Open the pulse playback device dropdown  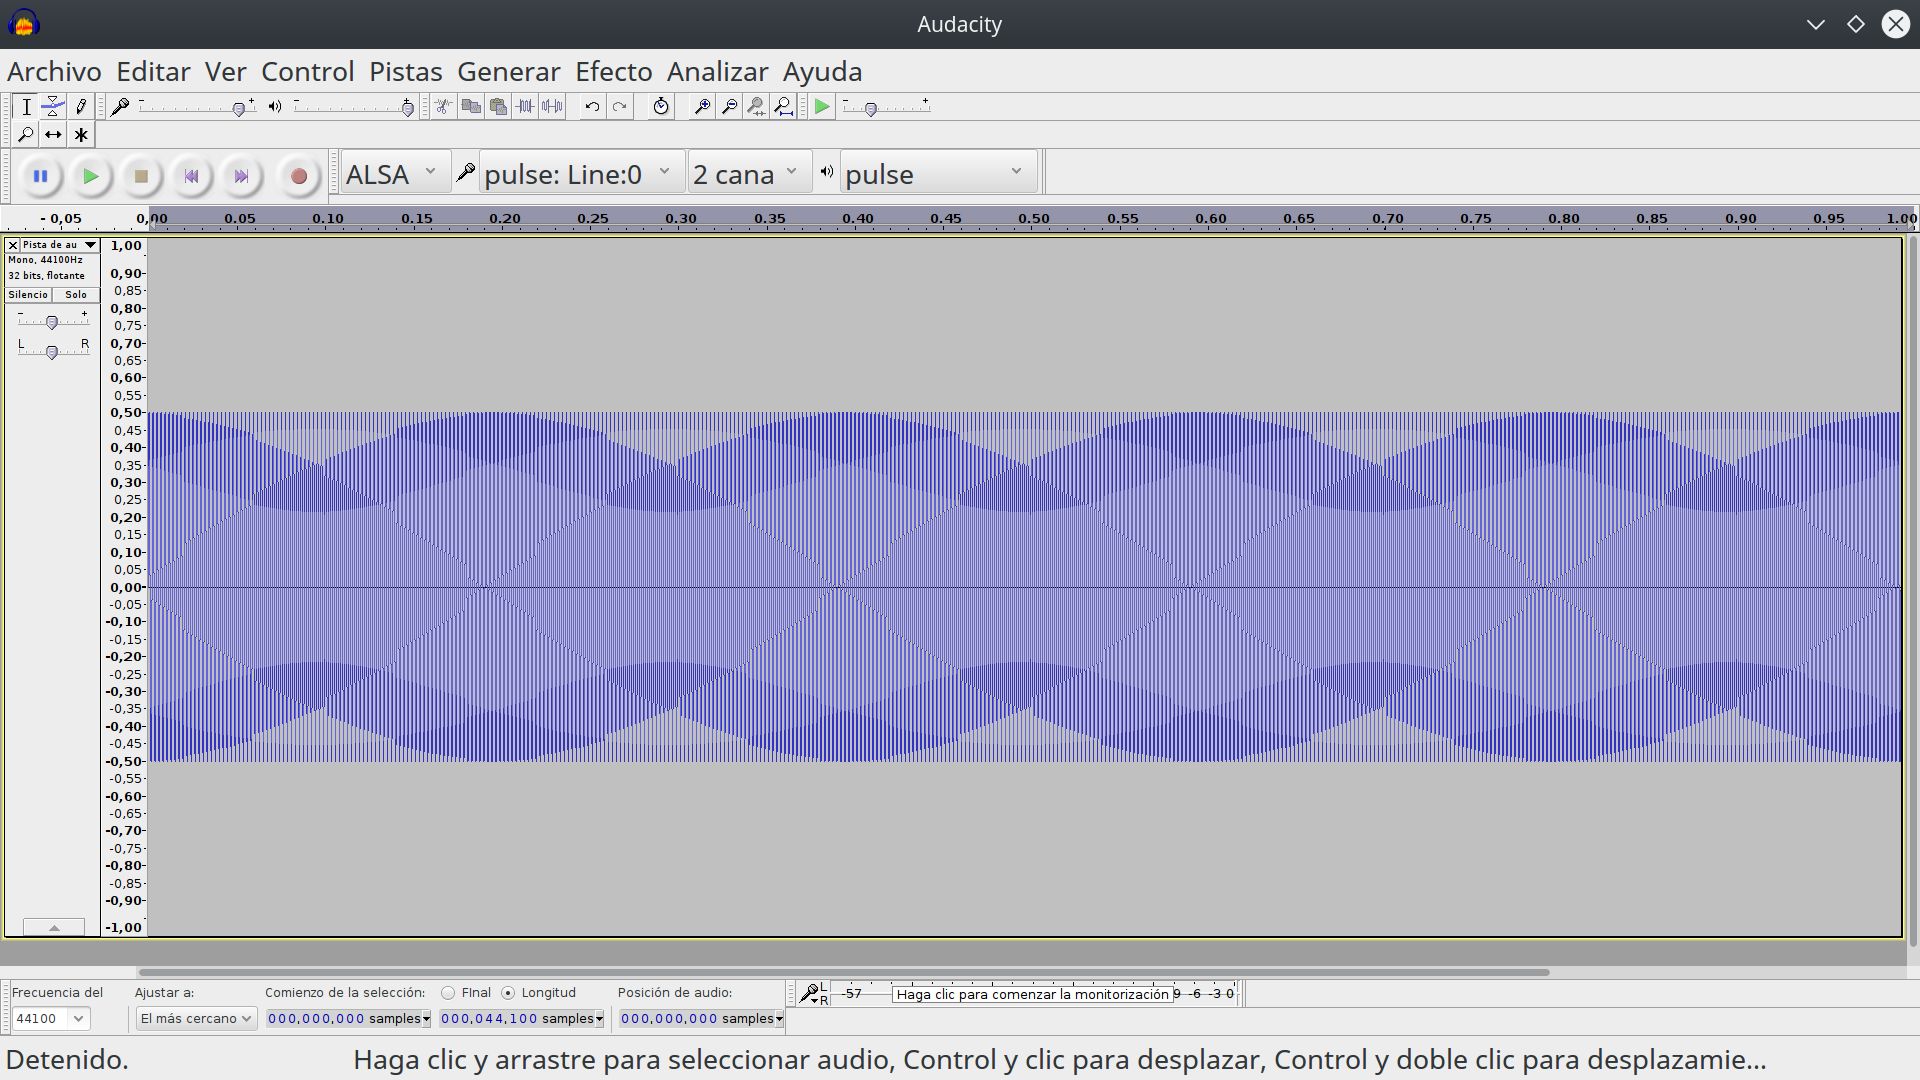938,174
